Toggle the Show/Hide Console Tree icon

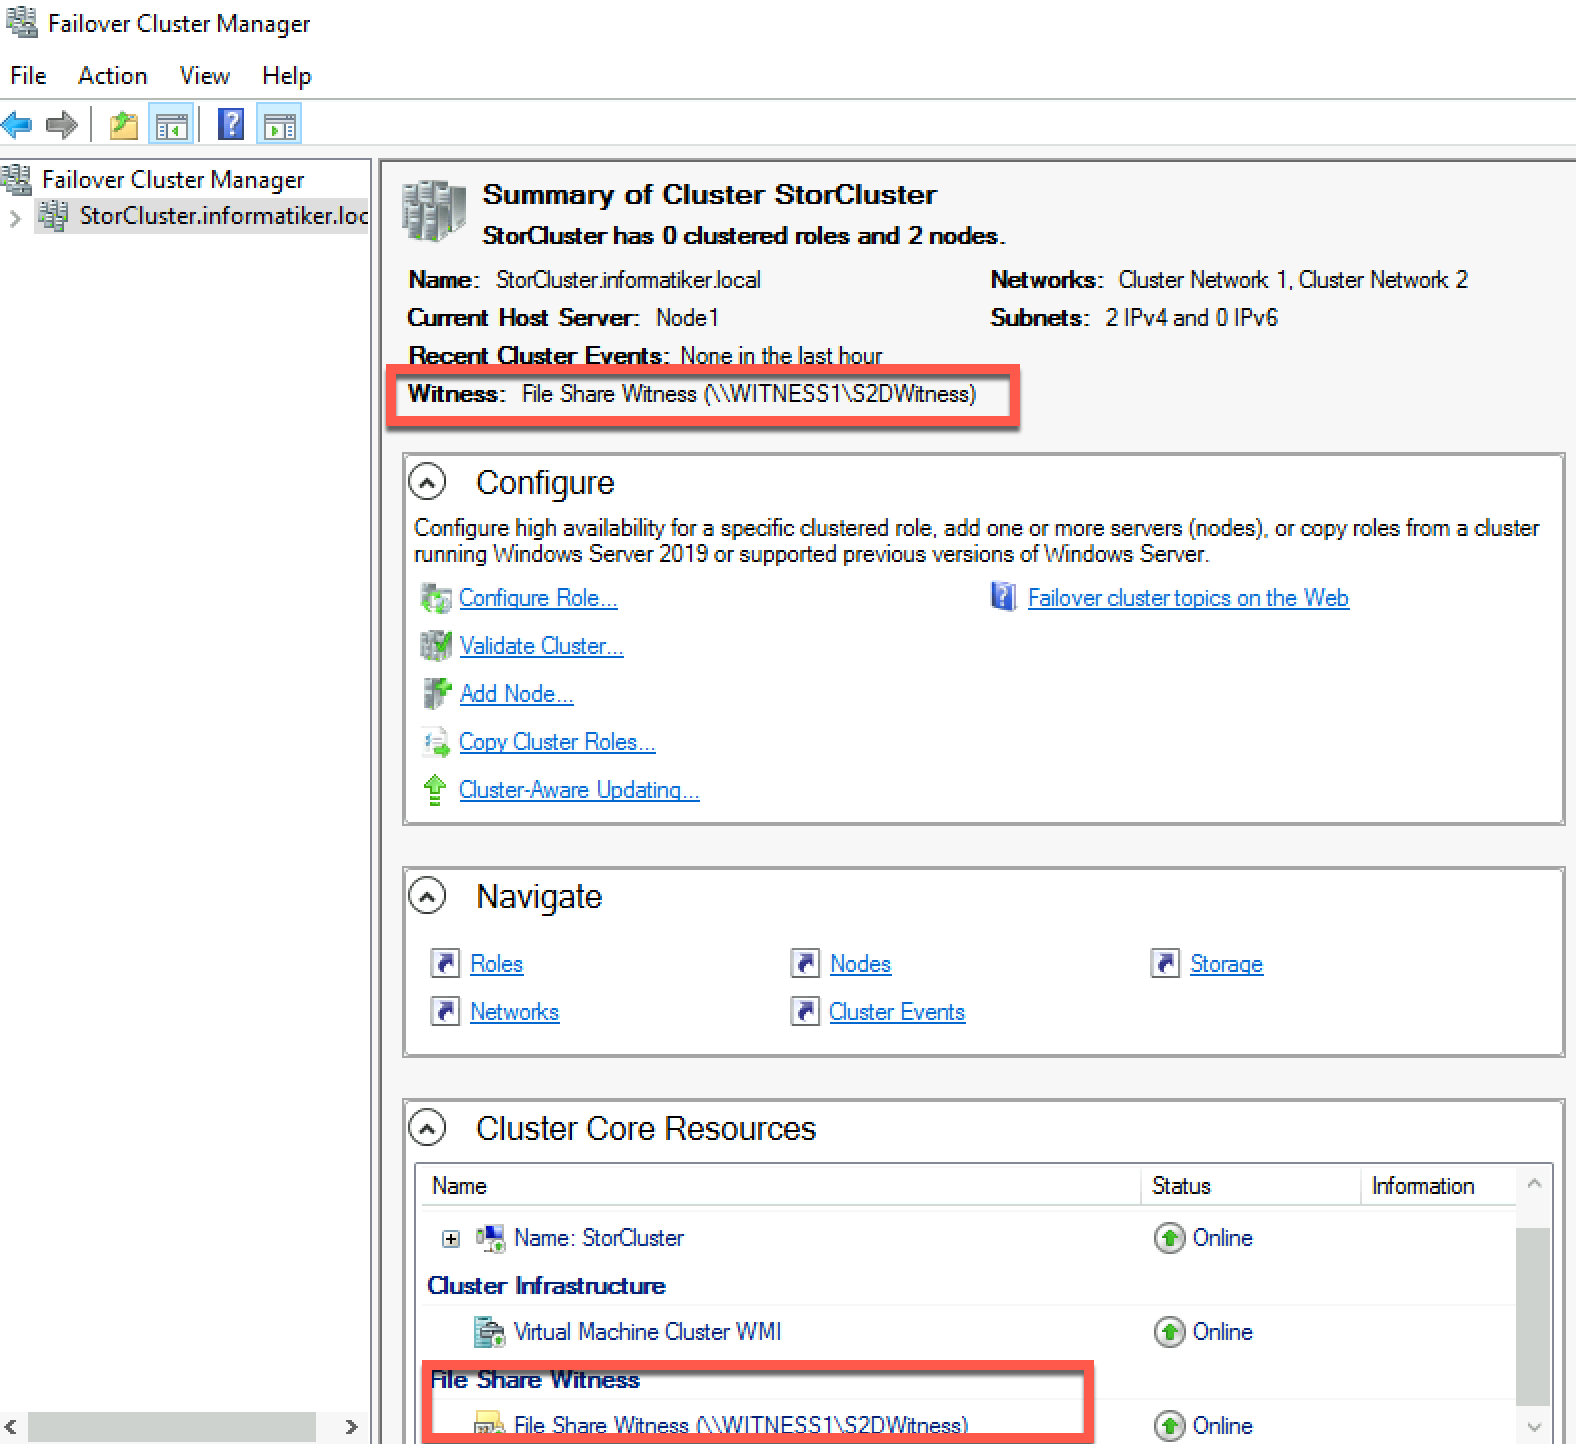point(171,125)
